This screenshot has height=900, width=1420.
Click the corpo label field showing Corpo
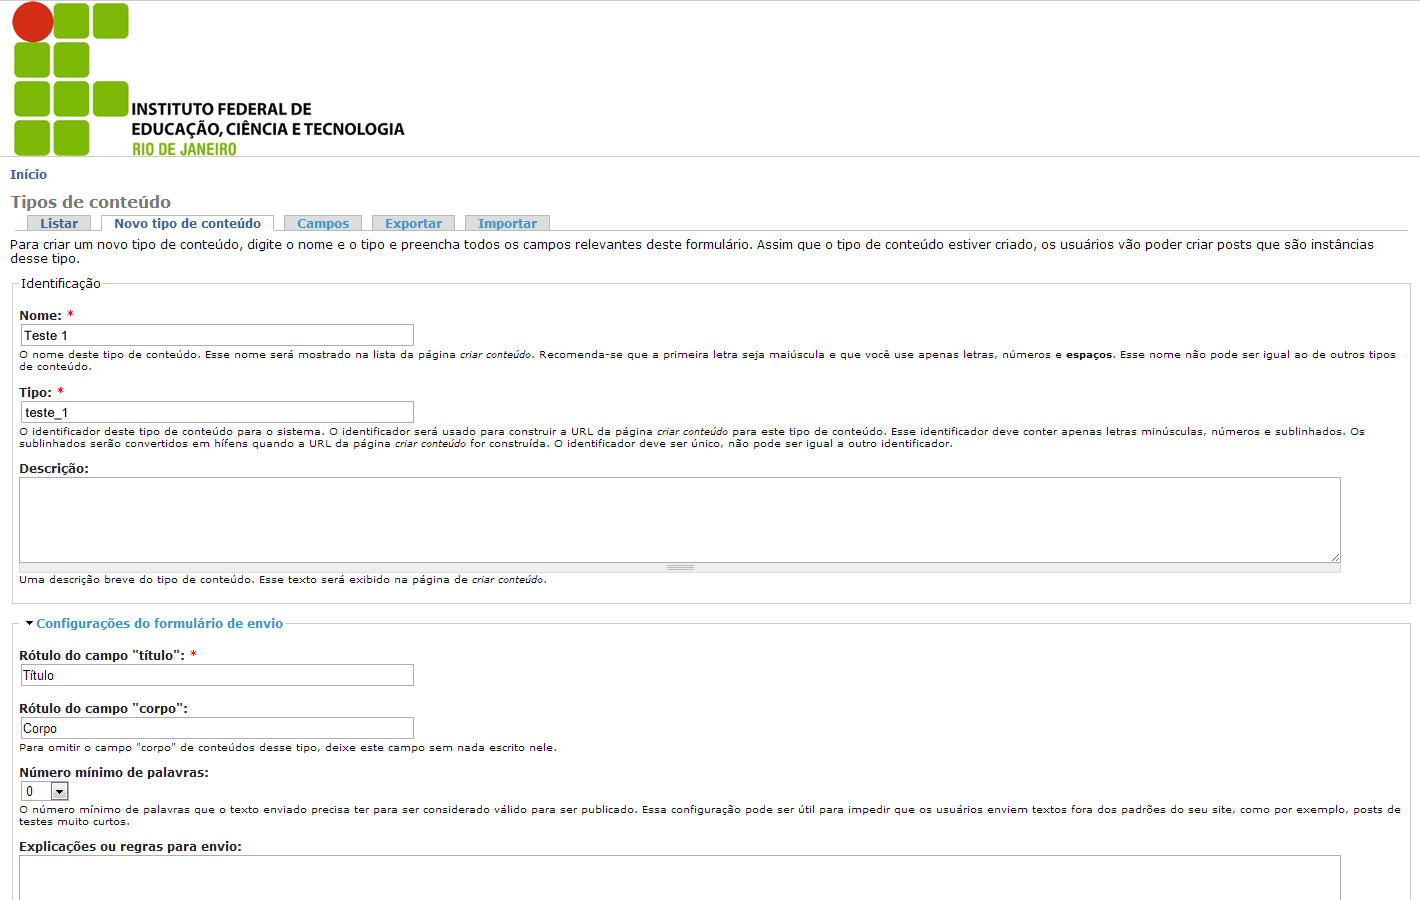[x=217, y=728]
